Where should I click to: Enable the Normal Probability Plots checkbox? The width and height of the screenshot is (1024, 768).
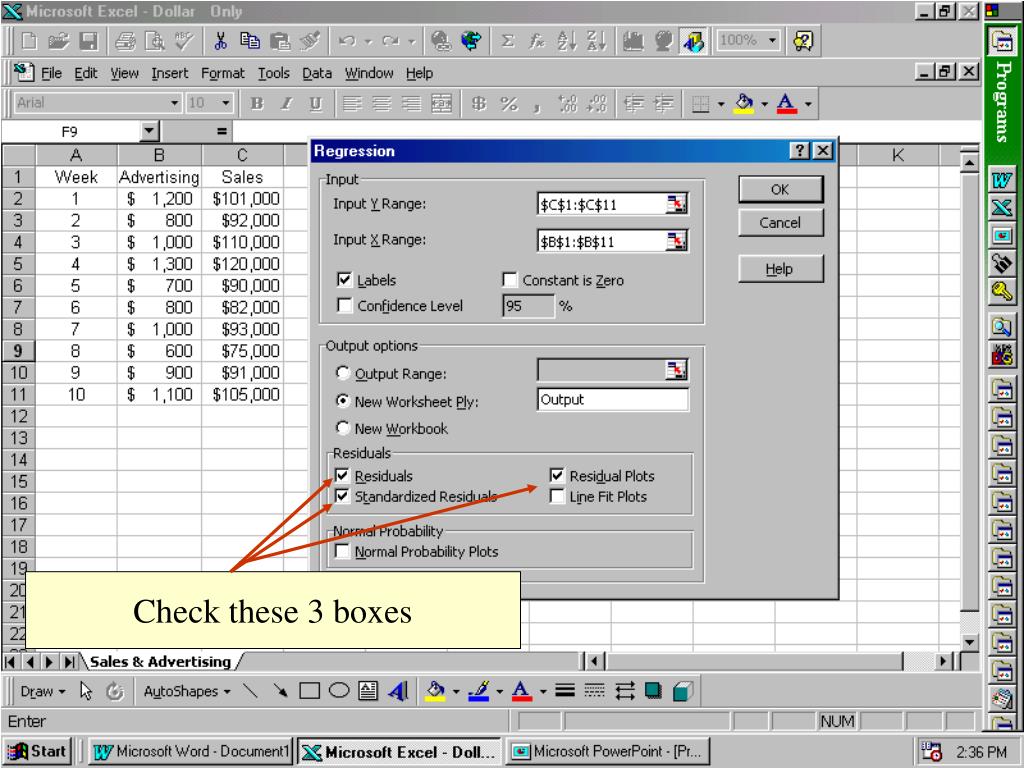click(x=342, y=551)
